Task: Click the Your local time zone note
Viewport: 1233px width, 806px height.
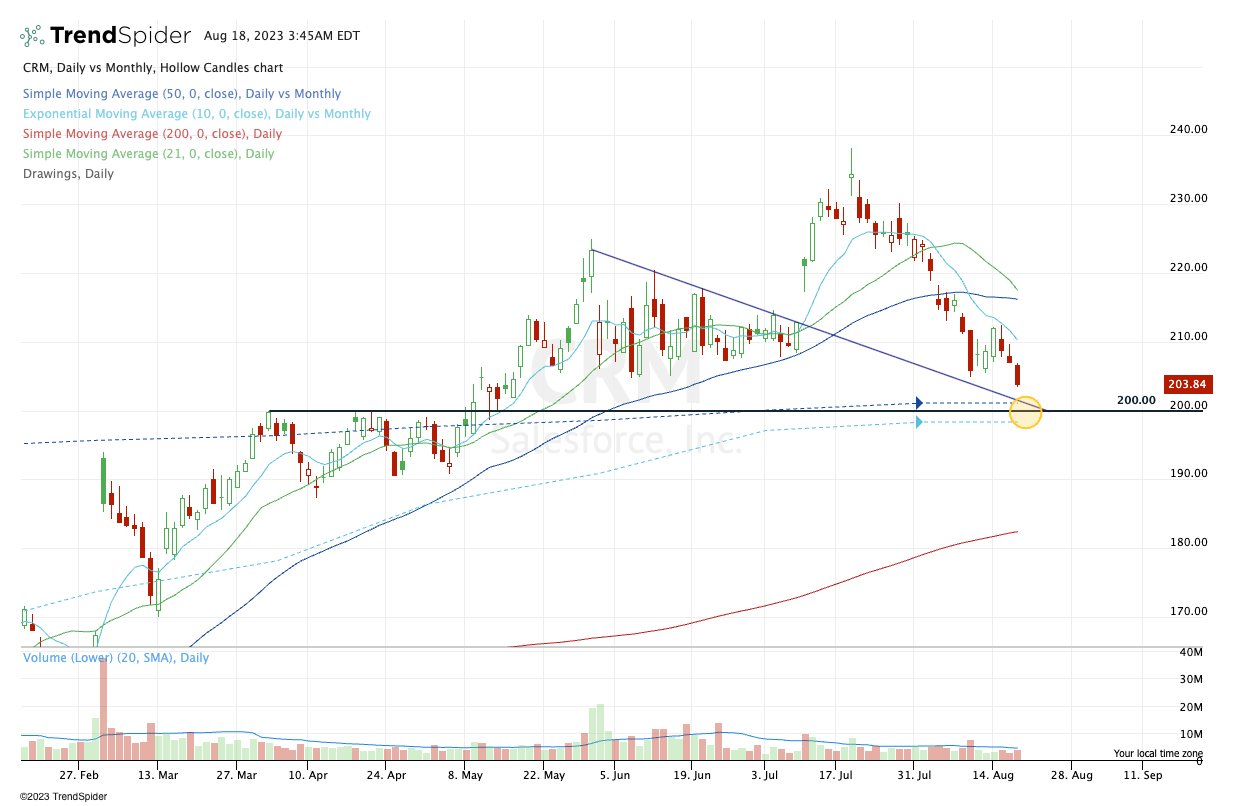Action: (1158, 753)
